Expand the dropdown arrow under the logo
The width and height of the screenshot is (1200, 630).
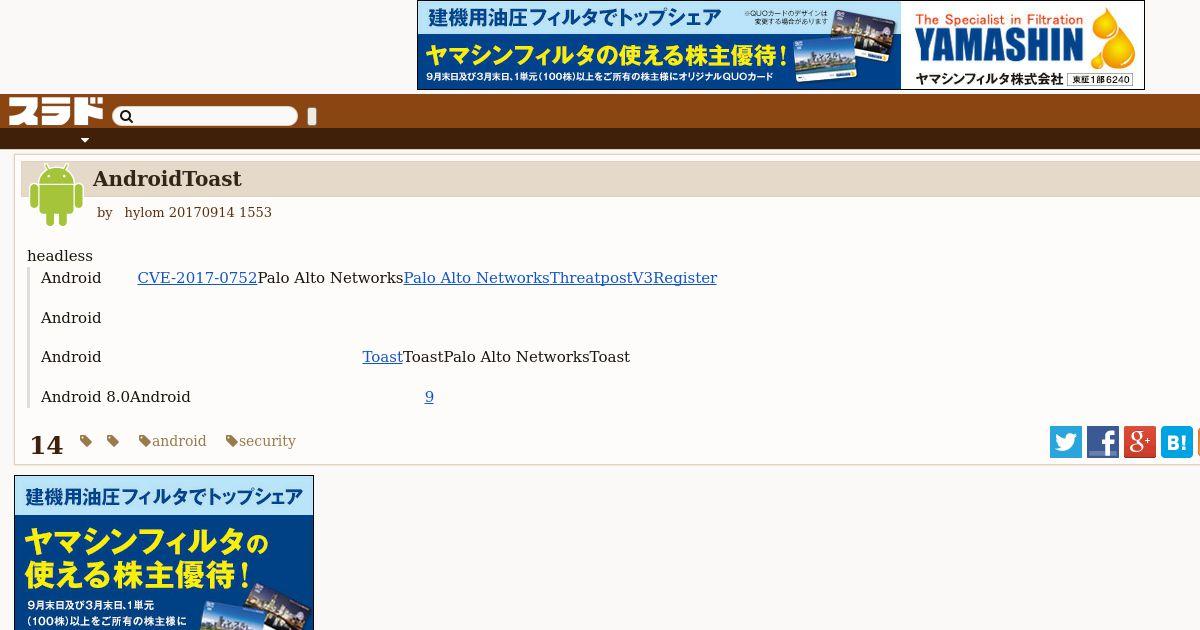coord(85,140)
